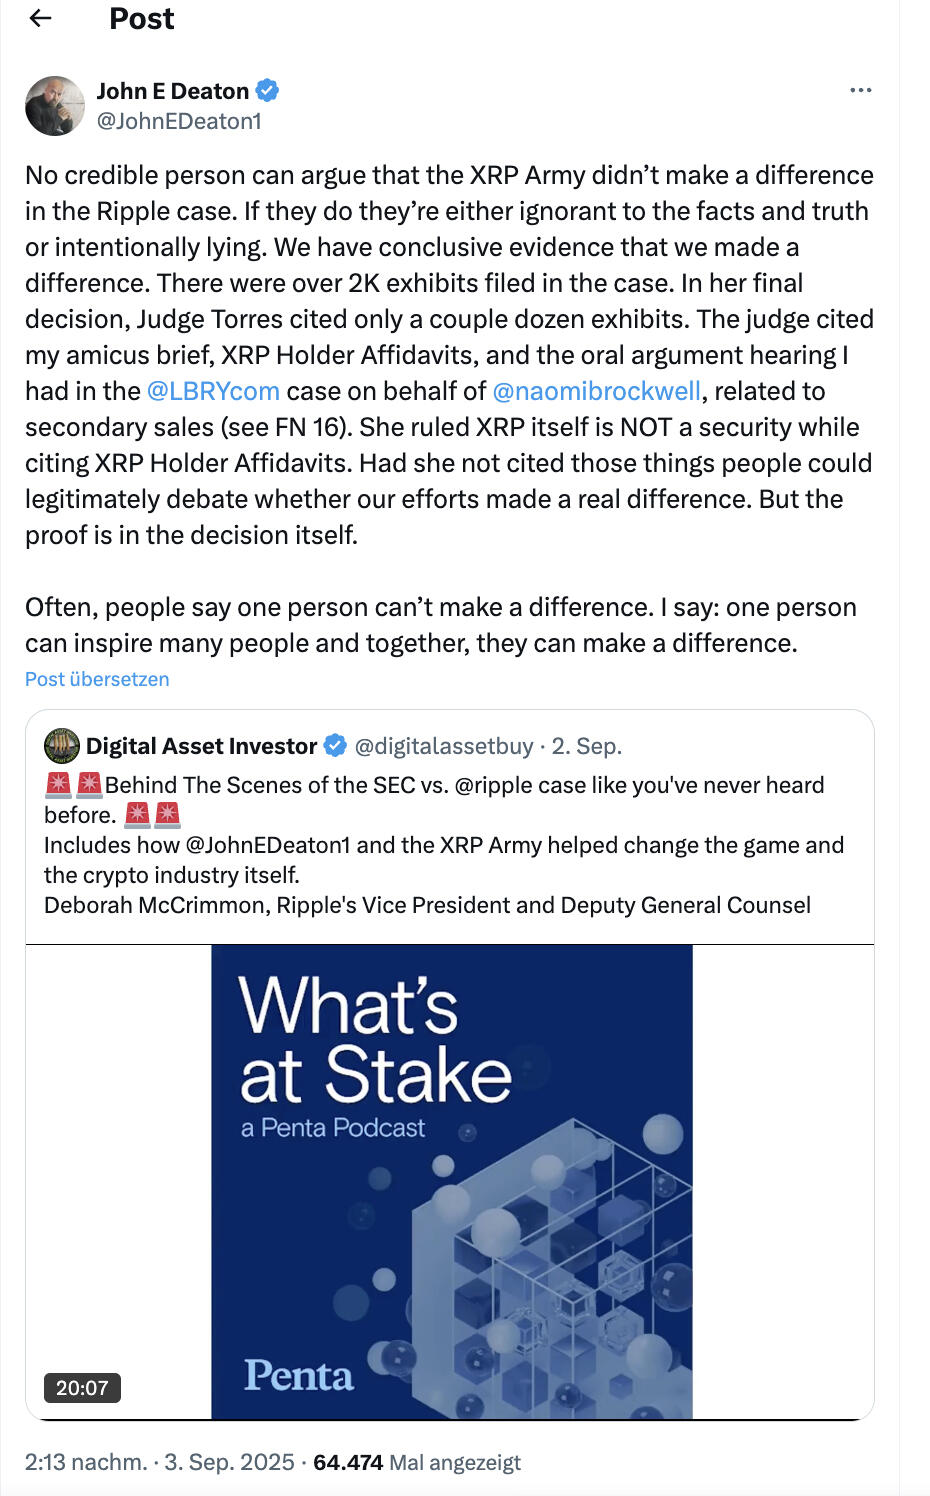Open the John E Deaton display name

point(172,91)
